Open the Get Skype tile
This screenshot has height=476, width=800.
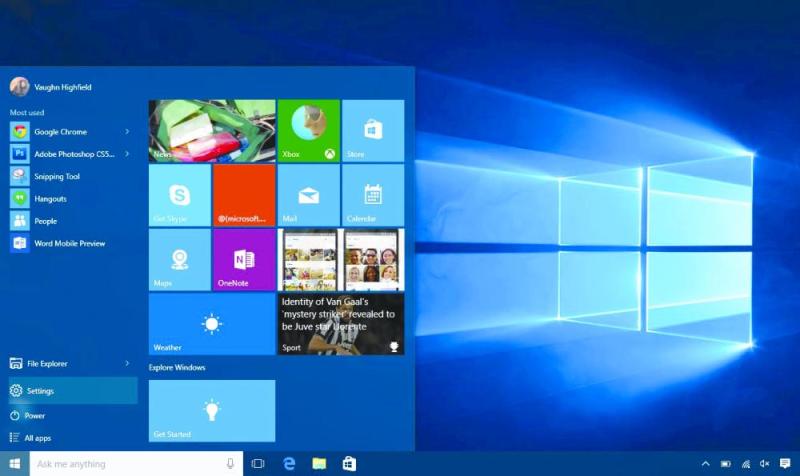(x=180, y=195)
